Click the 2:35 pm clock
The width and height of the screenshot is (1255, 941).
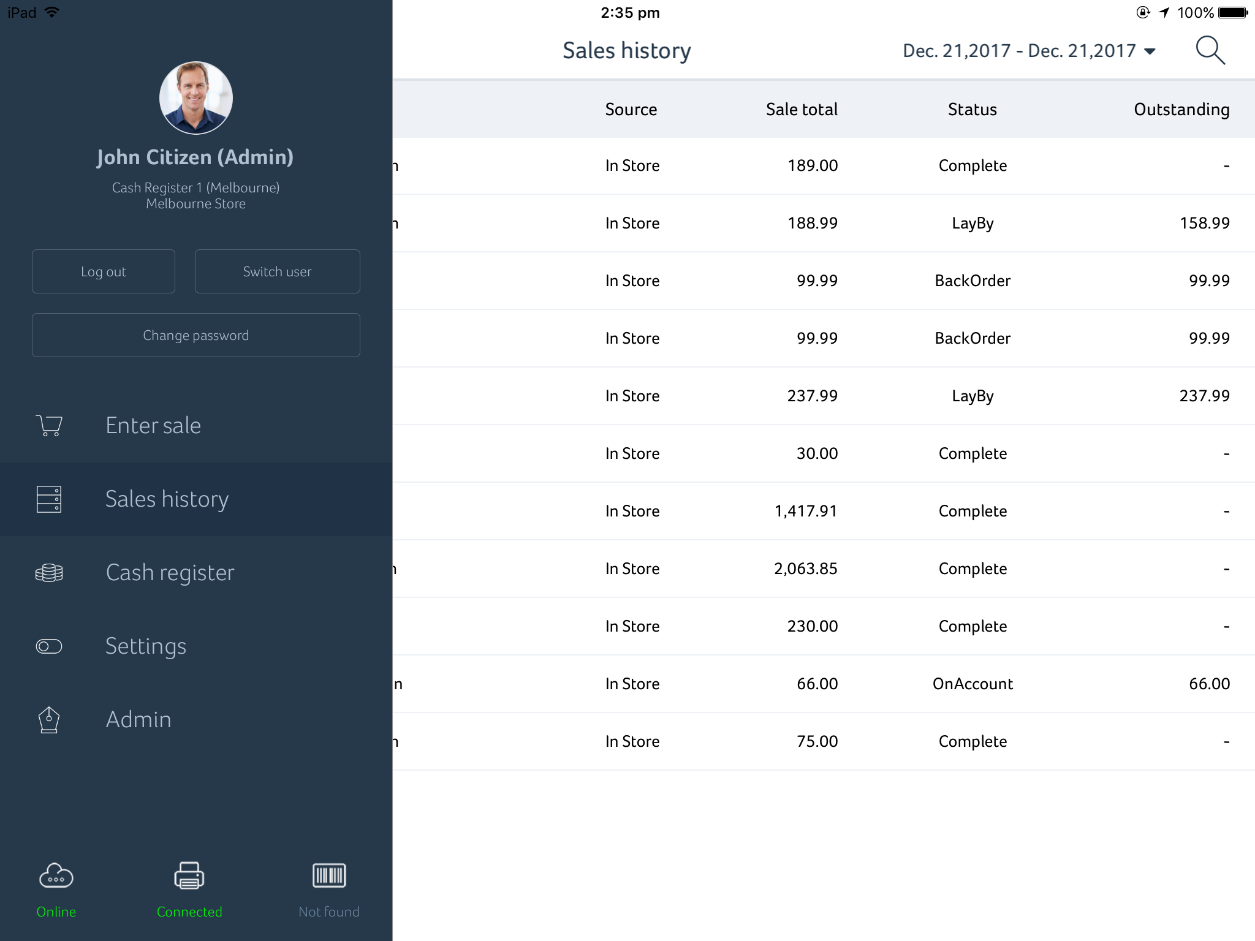click(x=630, y=13)
